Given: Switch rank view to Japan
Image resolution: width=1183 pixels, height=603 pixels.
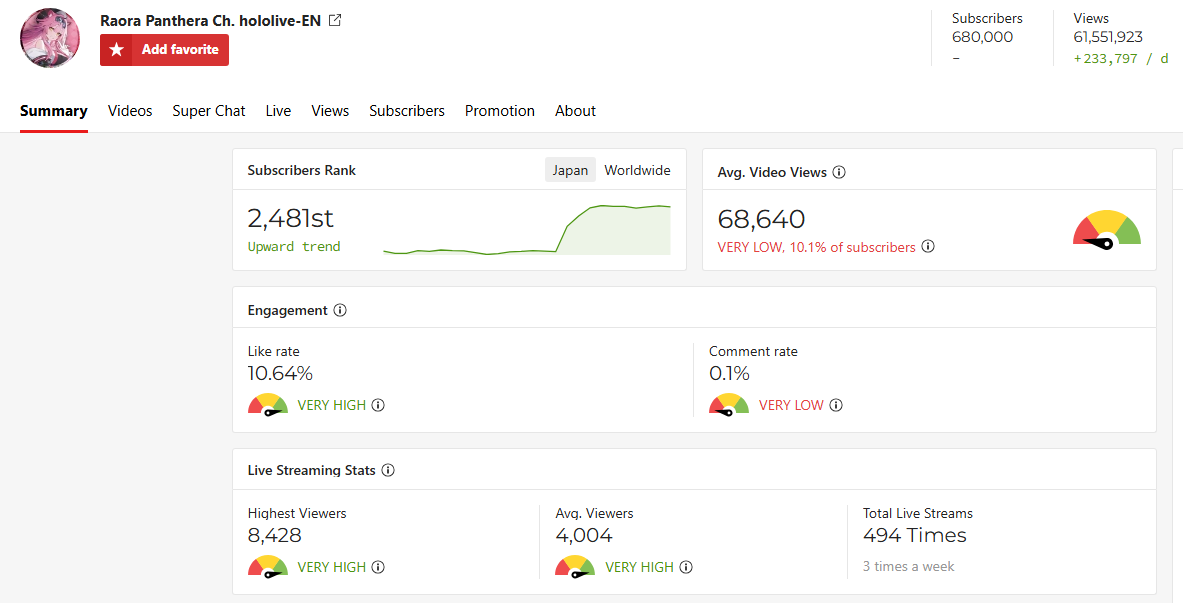Looking at the screenshot, I should 570,170.
